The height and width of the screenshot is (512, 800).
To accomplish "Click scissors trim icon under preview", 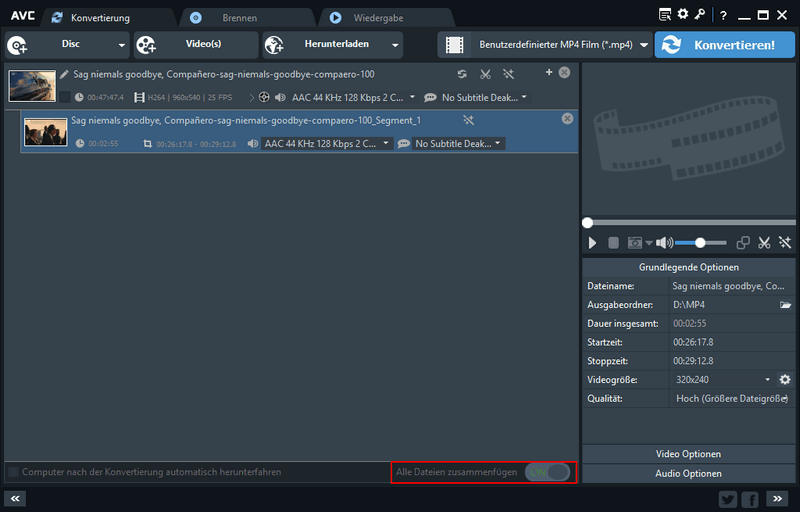I will (x=764, y=243).
